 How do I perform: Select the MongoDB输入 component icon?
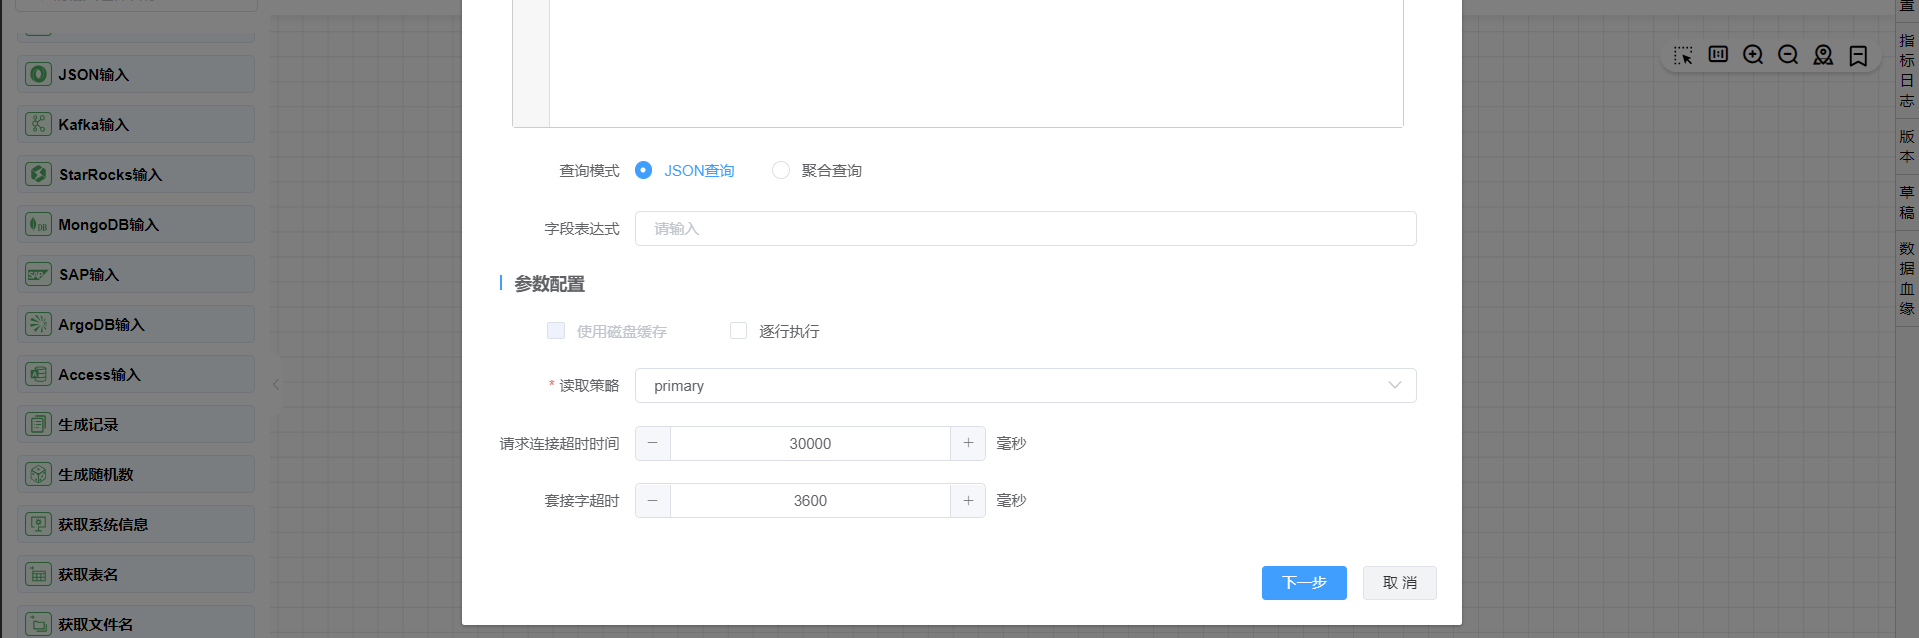tap(38, 224)
